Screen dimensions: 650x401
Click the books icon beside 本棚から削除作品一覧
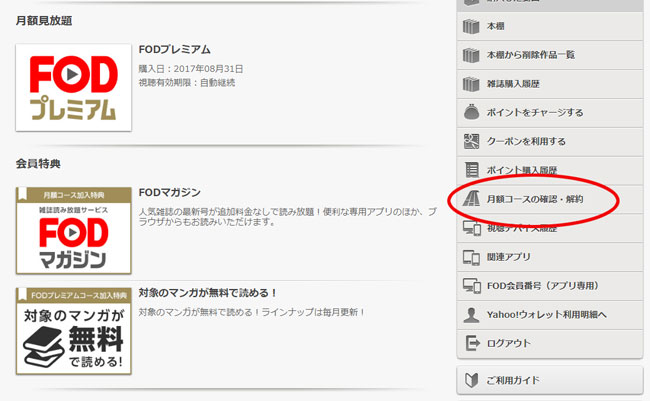tap(471, 55)
